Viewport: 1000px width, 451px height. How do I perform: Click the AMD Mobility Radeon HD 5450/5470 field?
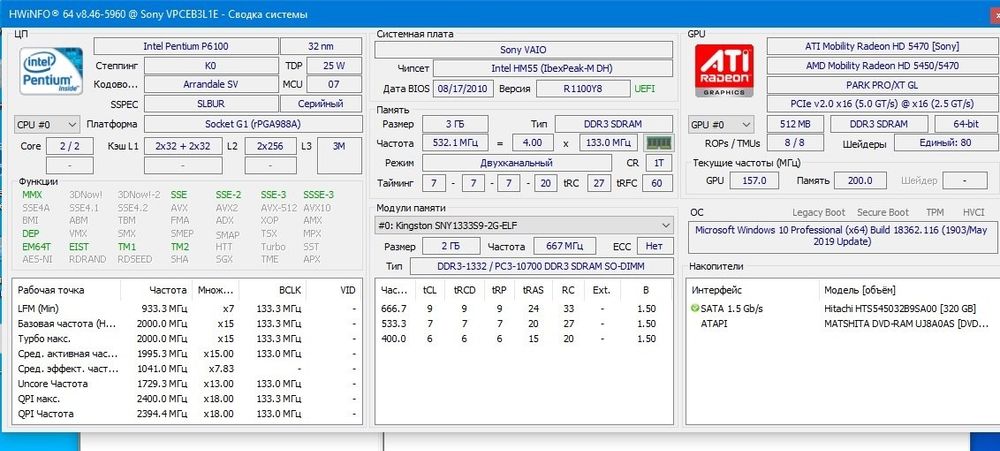coord(882,66)
